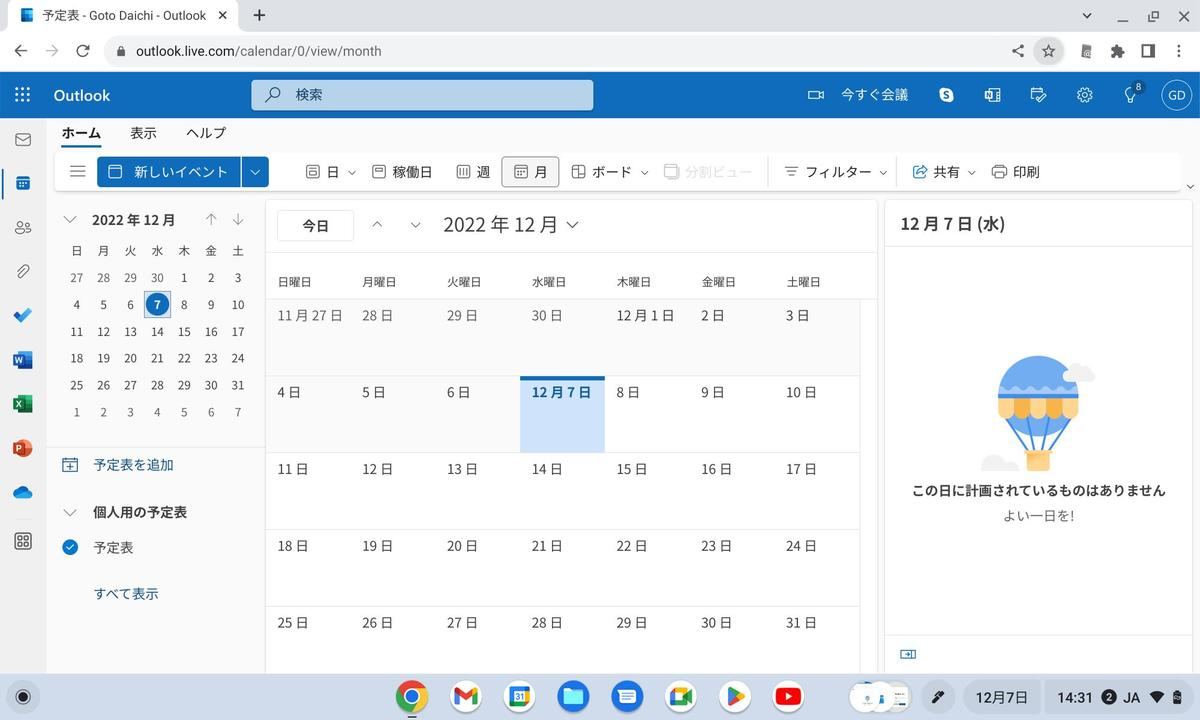Select the ヘルプ tab
The width and height of the screenshot is (1200, 720).
click(206, 133)
